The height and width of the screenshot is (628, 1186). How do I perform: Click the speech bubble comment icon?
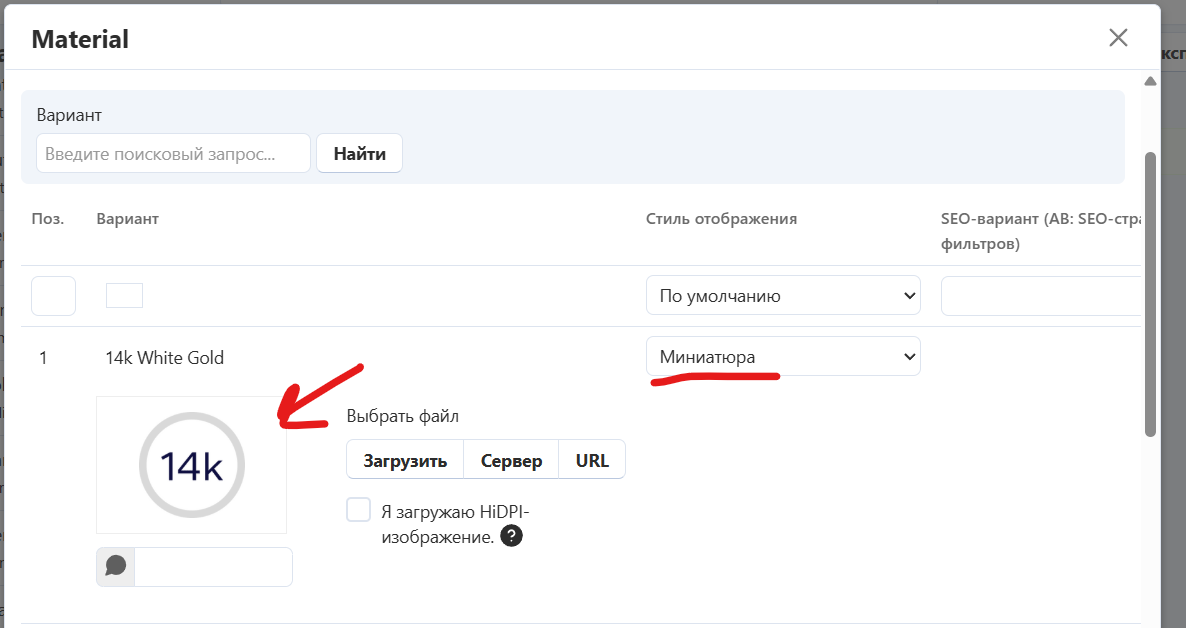pos(116,566)
